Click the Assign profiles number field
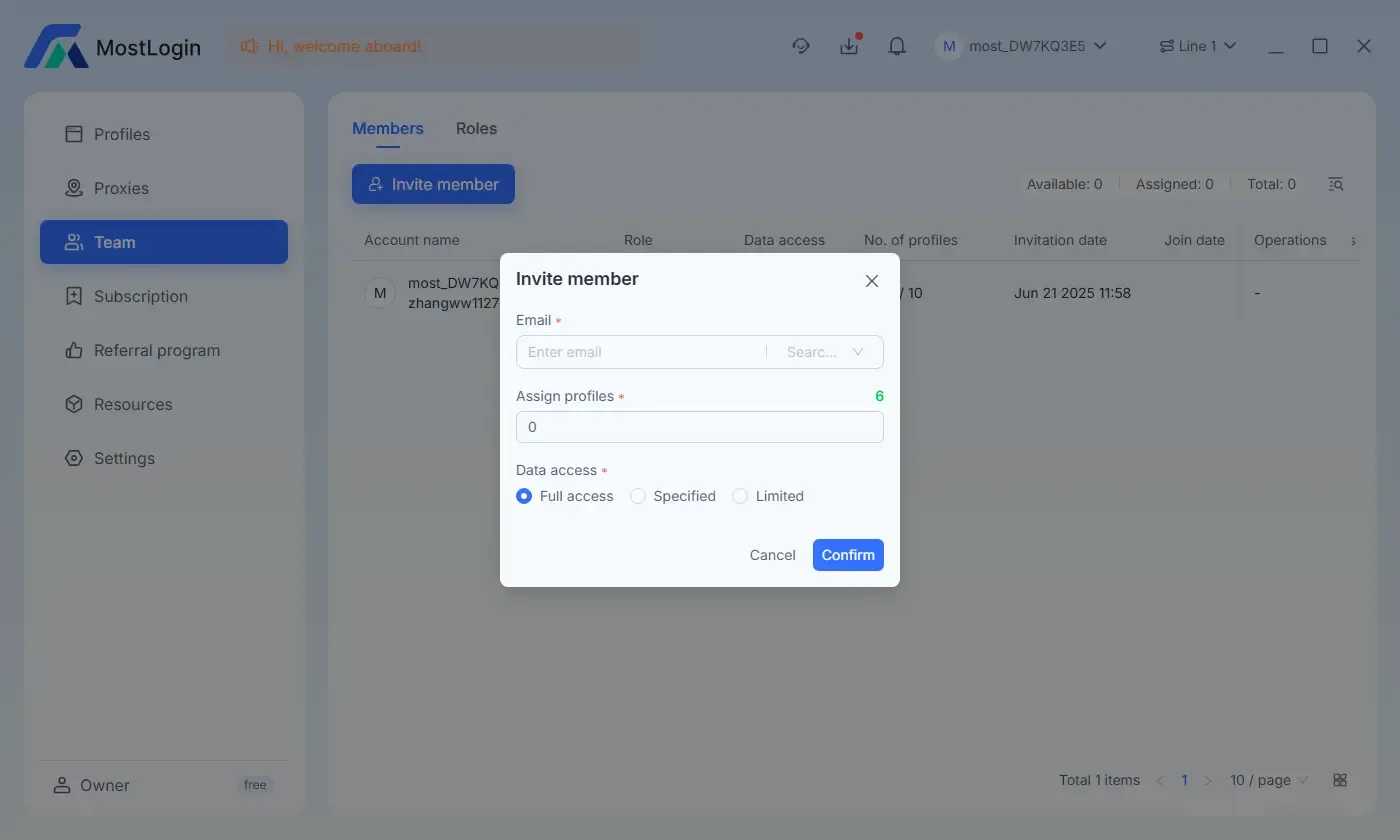1400x840 pixels. click(x=699, y=427)
